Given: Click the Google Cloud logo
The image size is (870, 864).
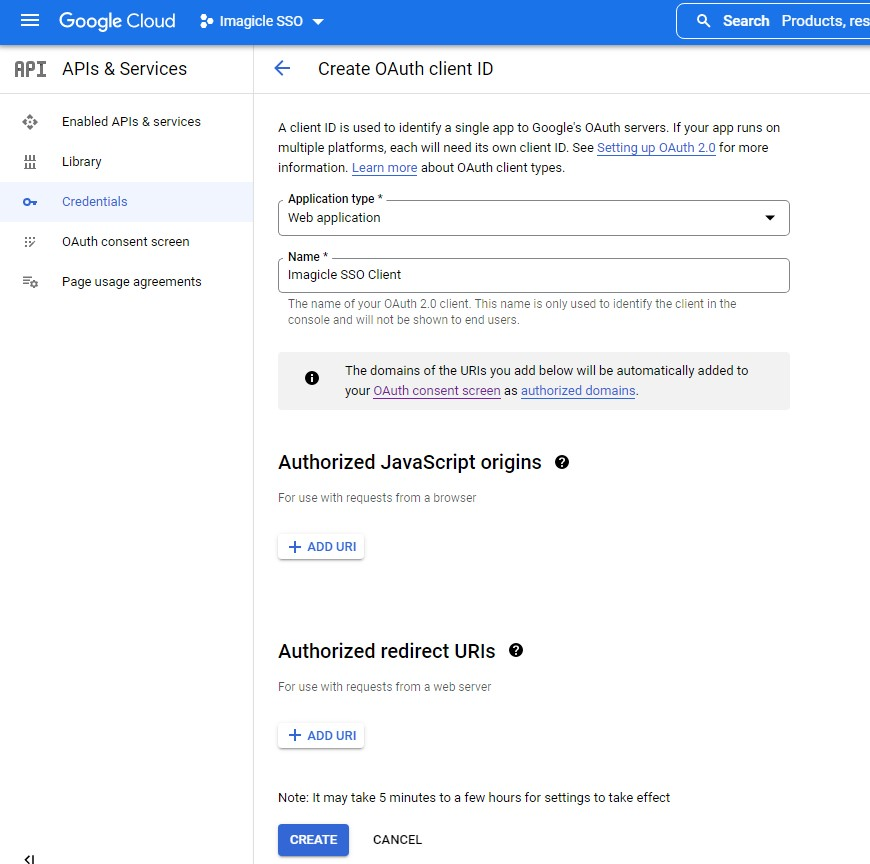Looking at the screenshot, I should 117,21.
